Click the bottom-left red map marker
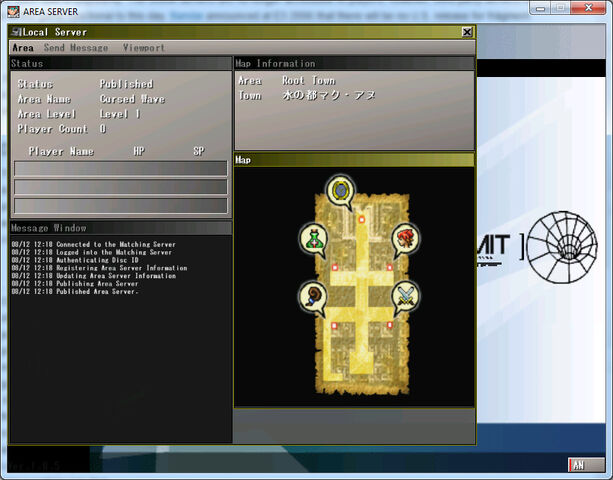This screenshot has width=613, height=480. click(x=334, y=325)
